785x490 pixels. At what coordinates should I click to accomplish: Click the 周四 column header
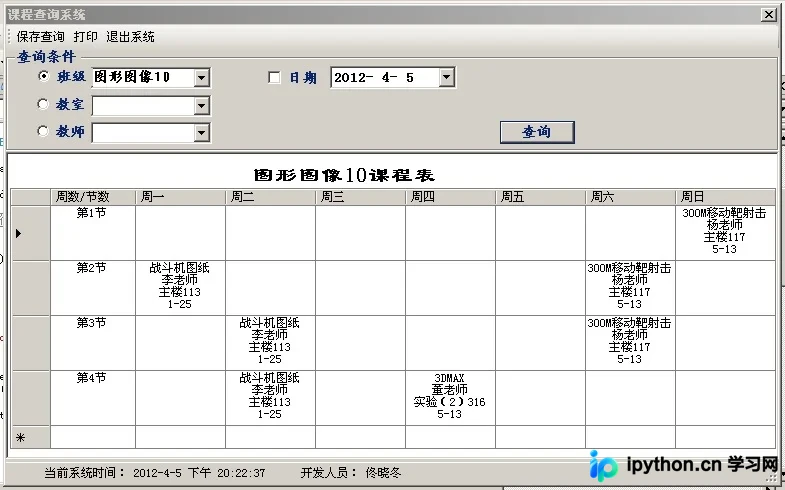click(x=450, y=197)
